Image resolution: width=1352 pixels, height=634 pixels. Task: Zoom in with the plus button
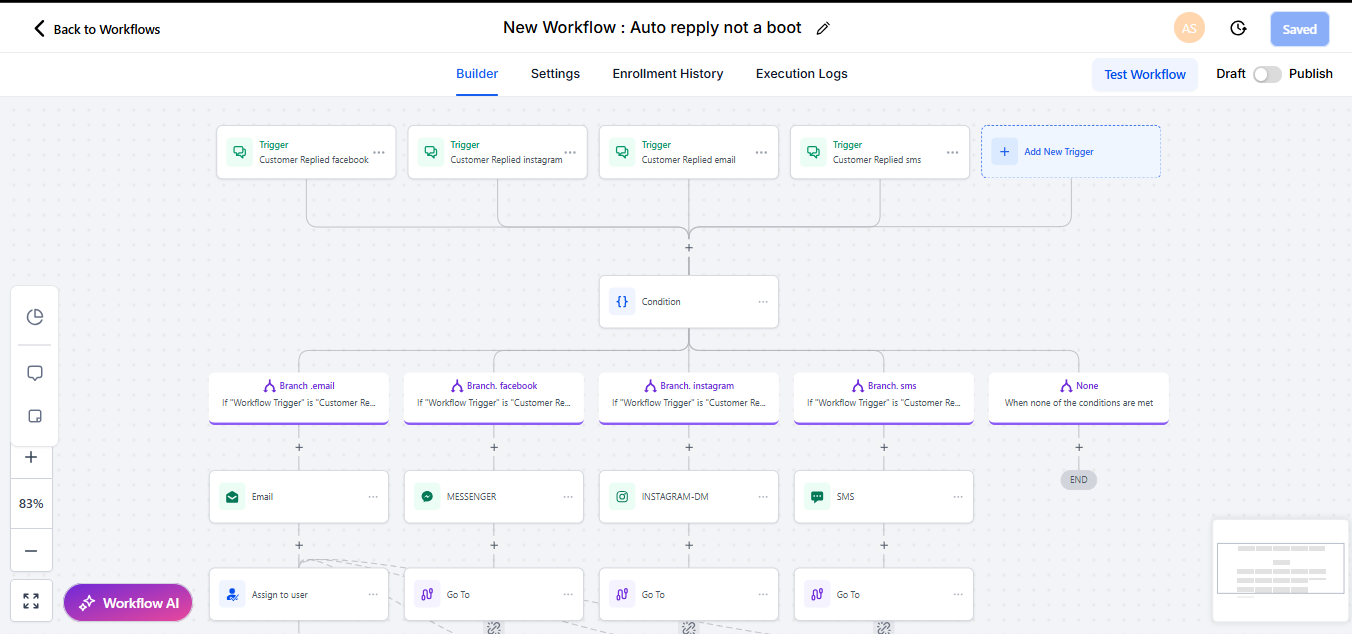point(31,457)
